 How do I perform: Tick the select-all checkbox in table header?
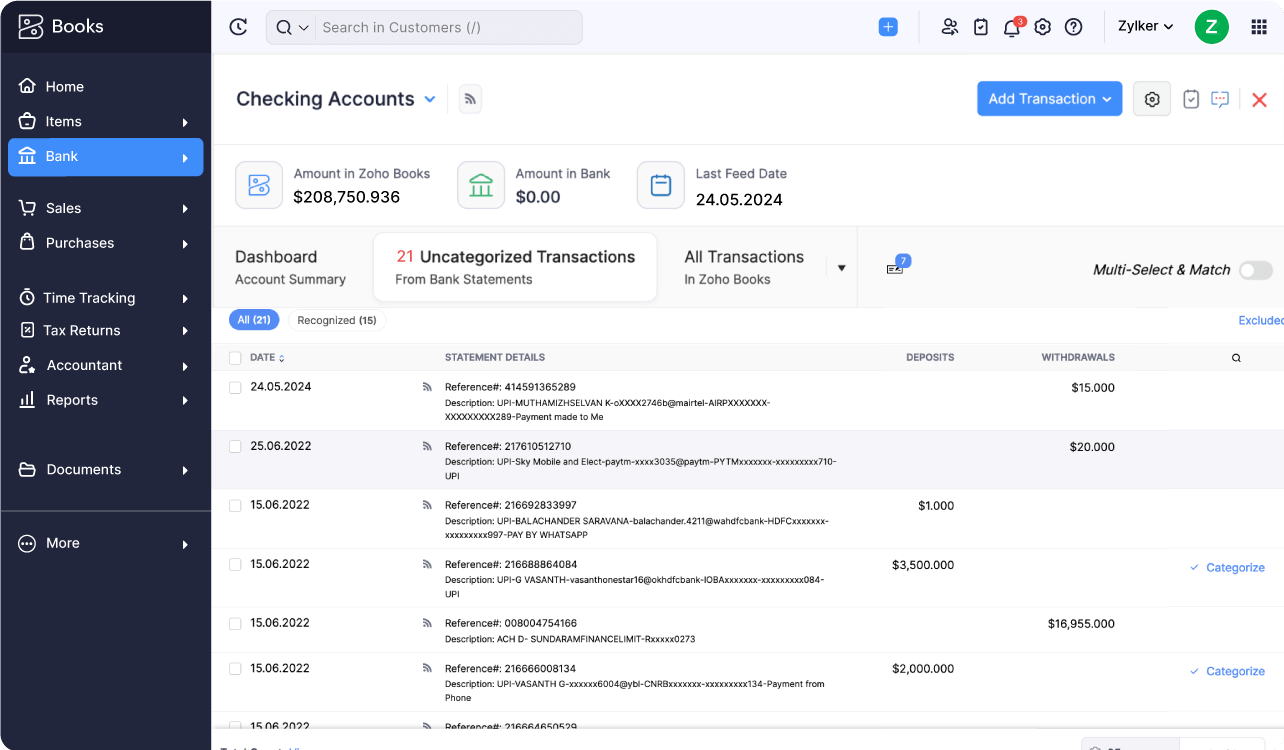tap(235, 358)
